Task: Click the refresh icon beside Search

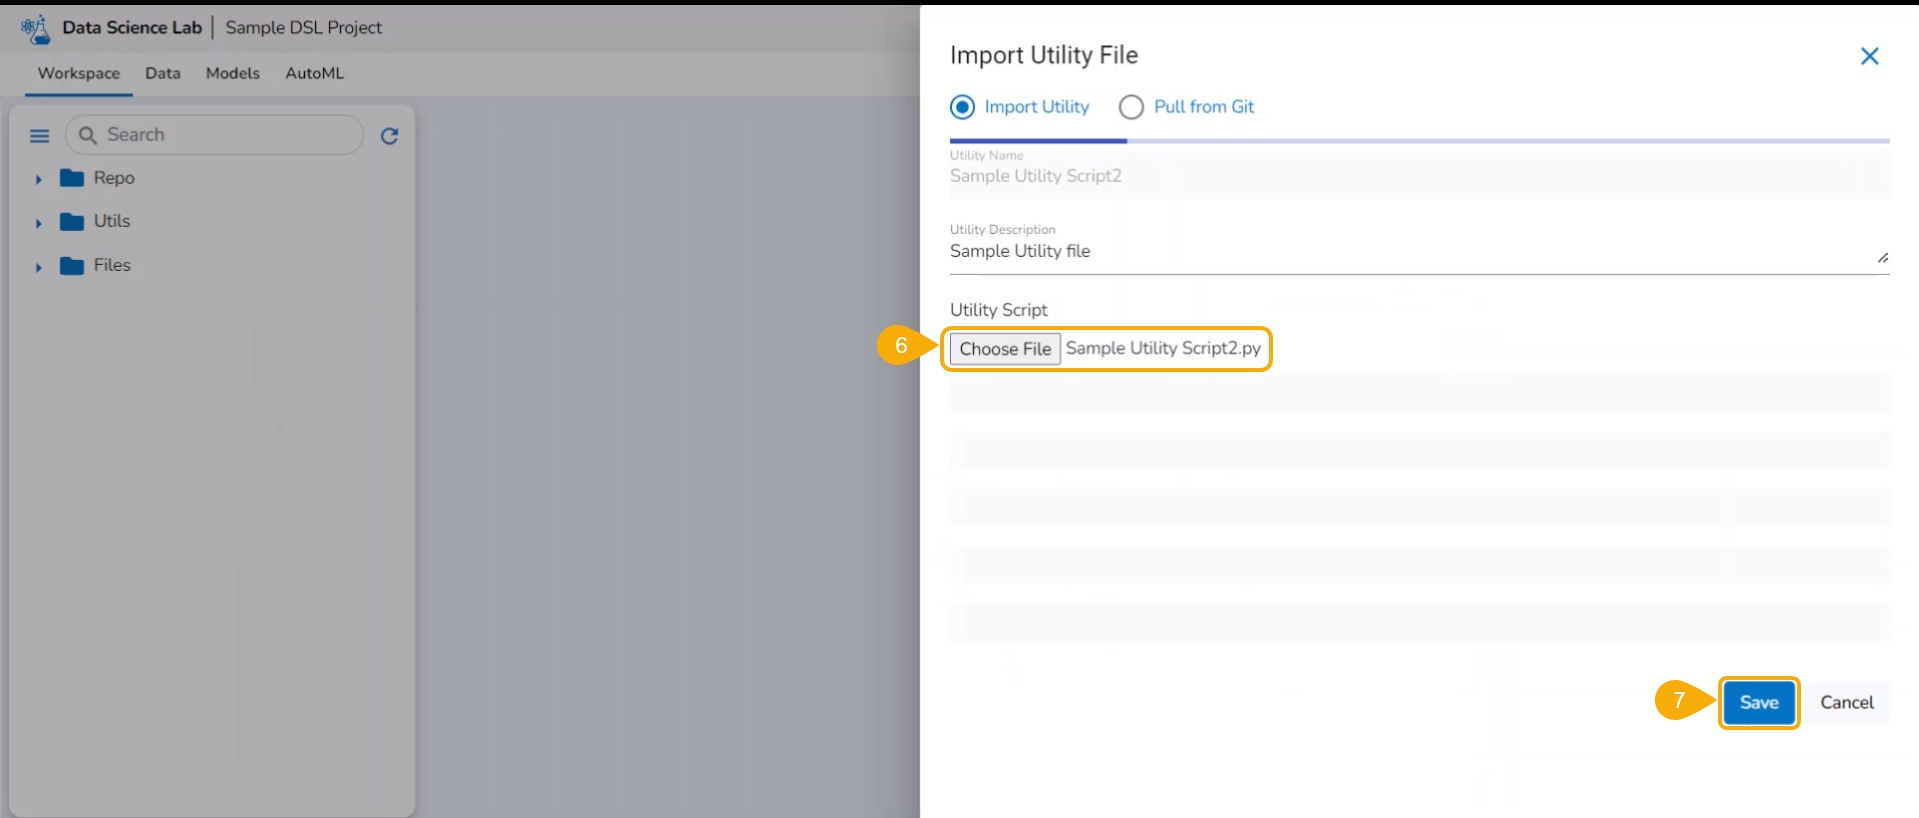Action: (x=390, y=136)
